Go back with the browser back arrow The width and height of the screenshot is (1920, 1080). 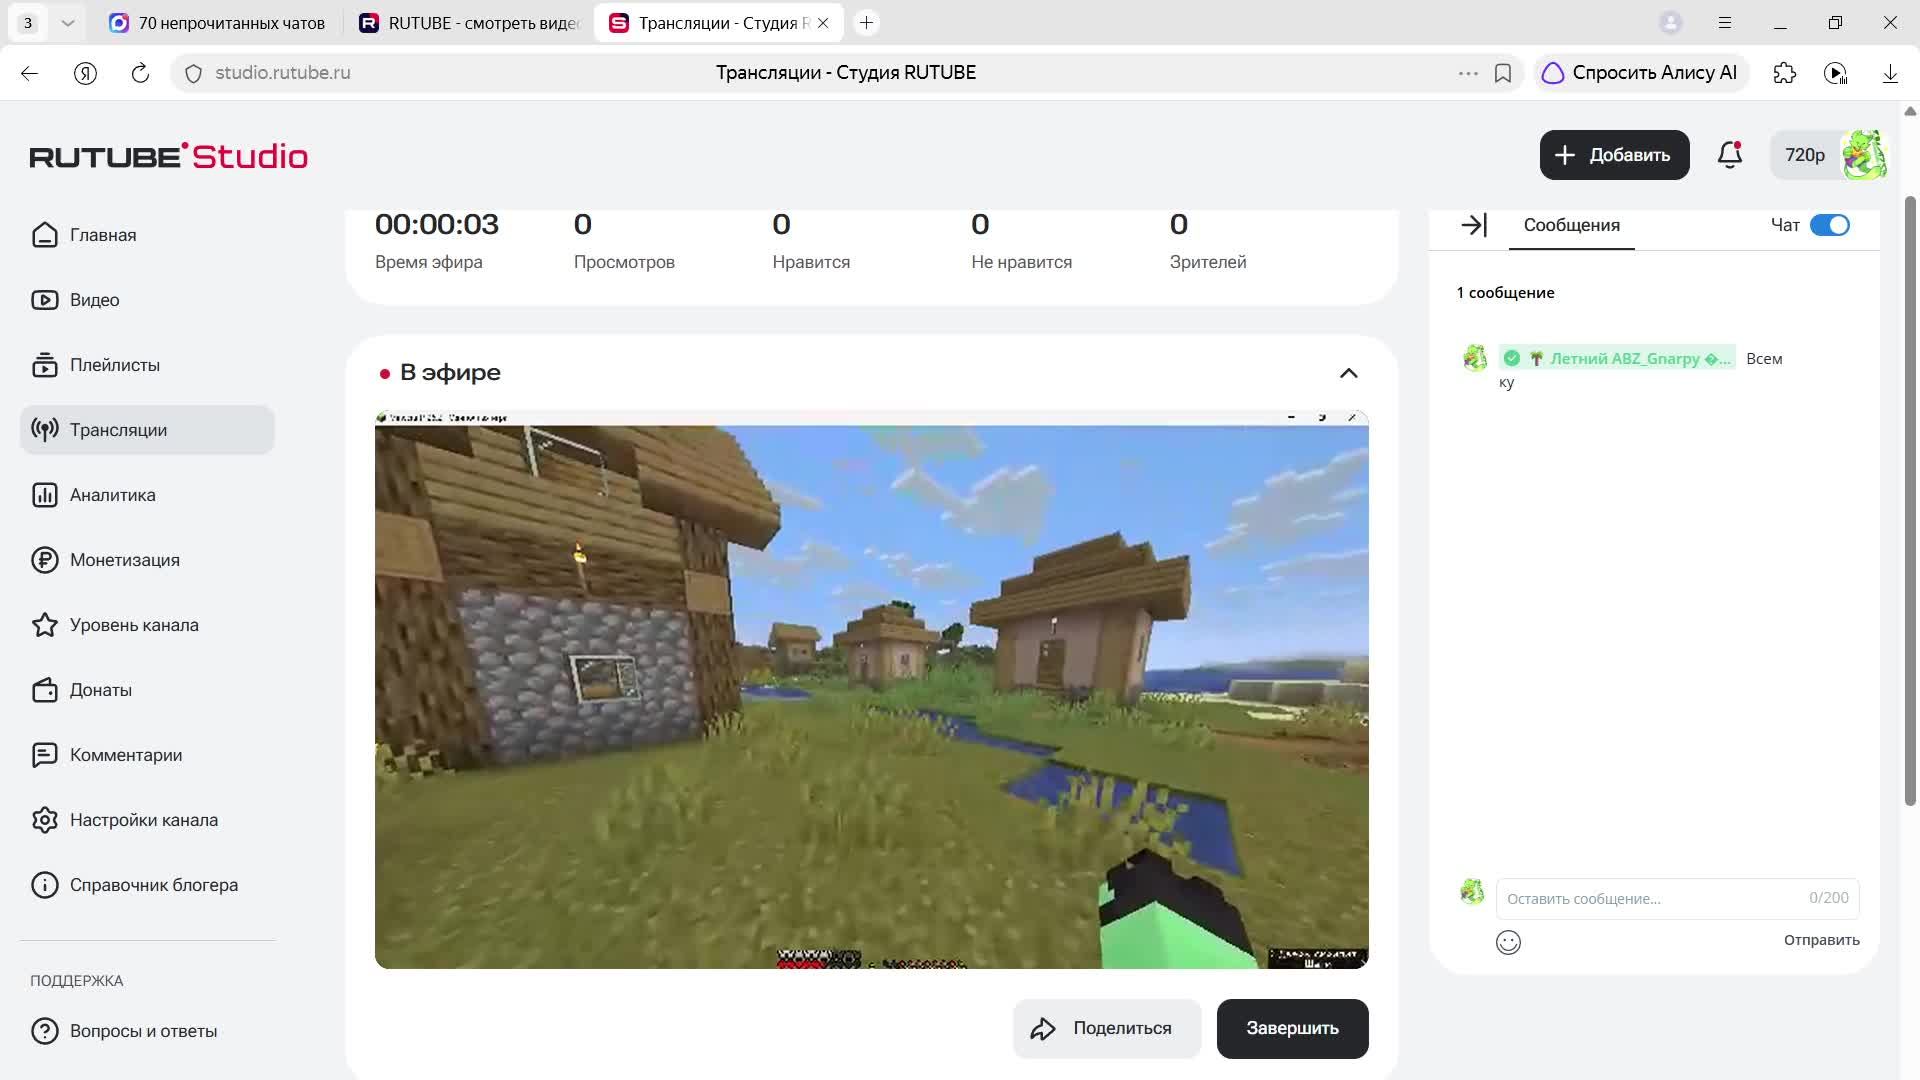pos(29,73)
